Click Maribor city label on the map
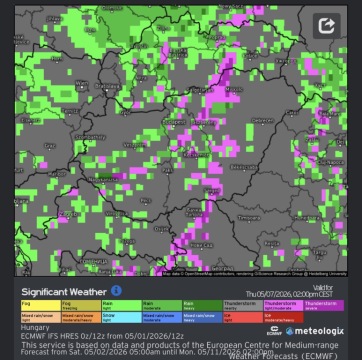 (x=56, y=174)
